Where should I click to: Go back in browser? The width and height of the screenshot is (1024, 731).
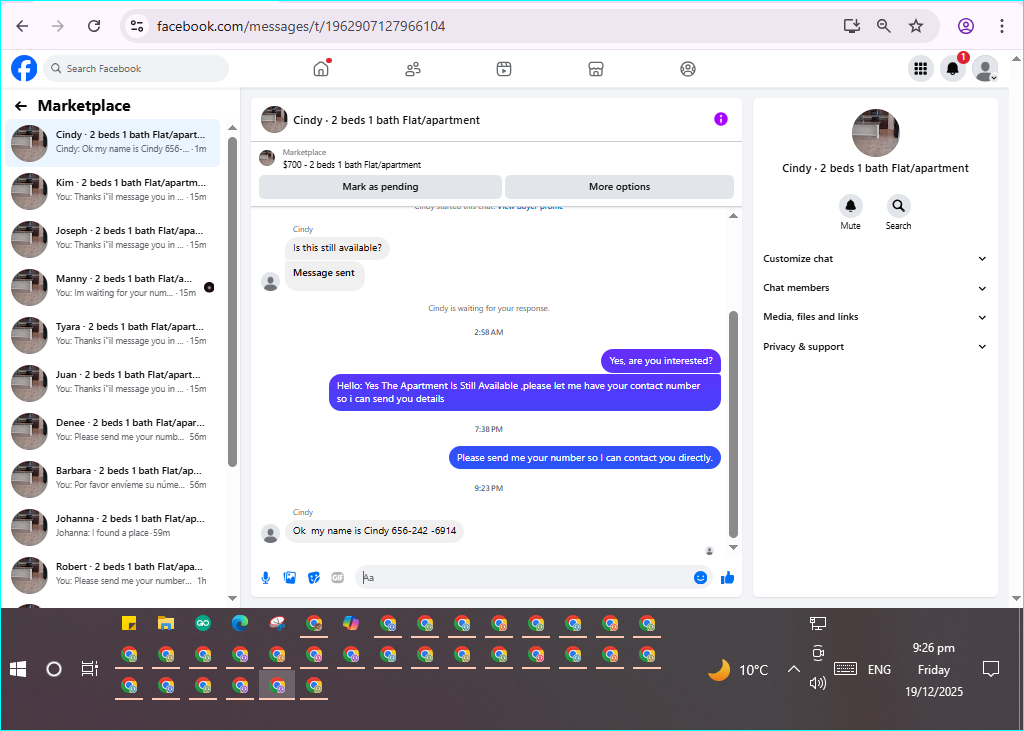[22, 26]
